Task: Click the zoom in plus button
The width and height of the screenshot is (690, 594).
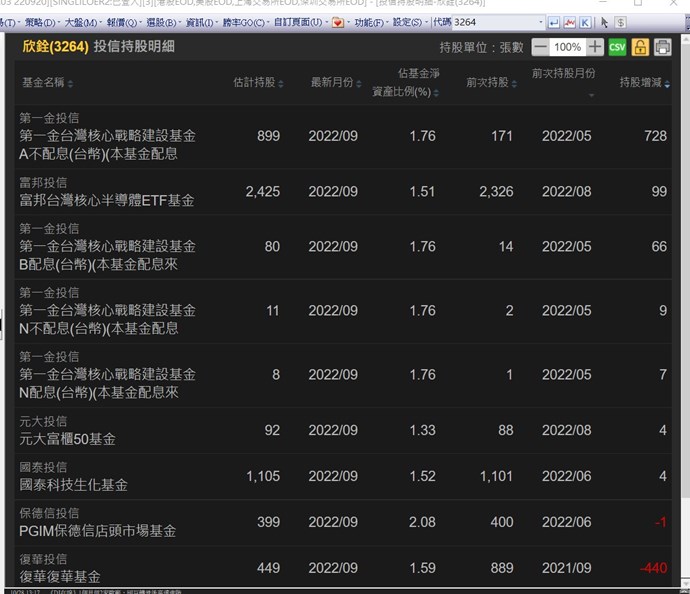Action: click(595, 47)
